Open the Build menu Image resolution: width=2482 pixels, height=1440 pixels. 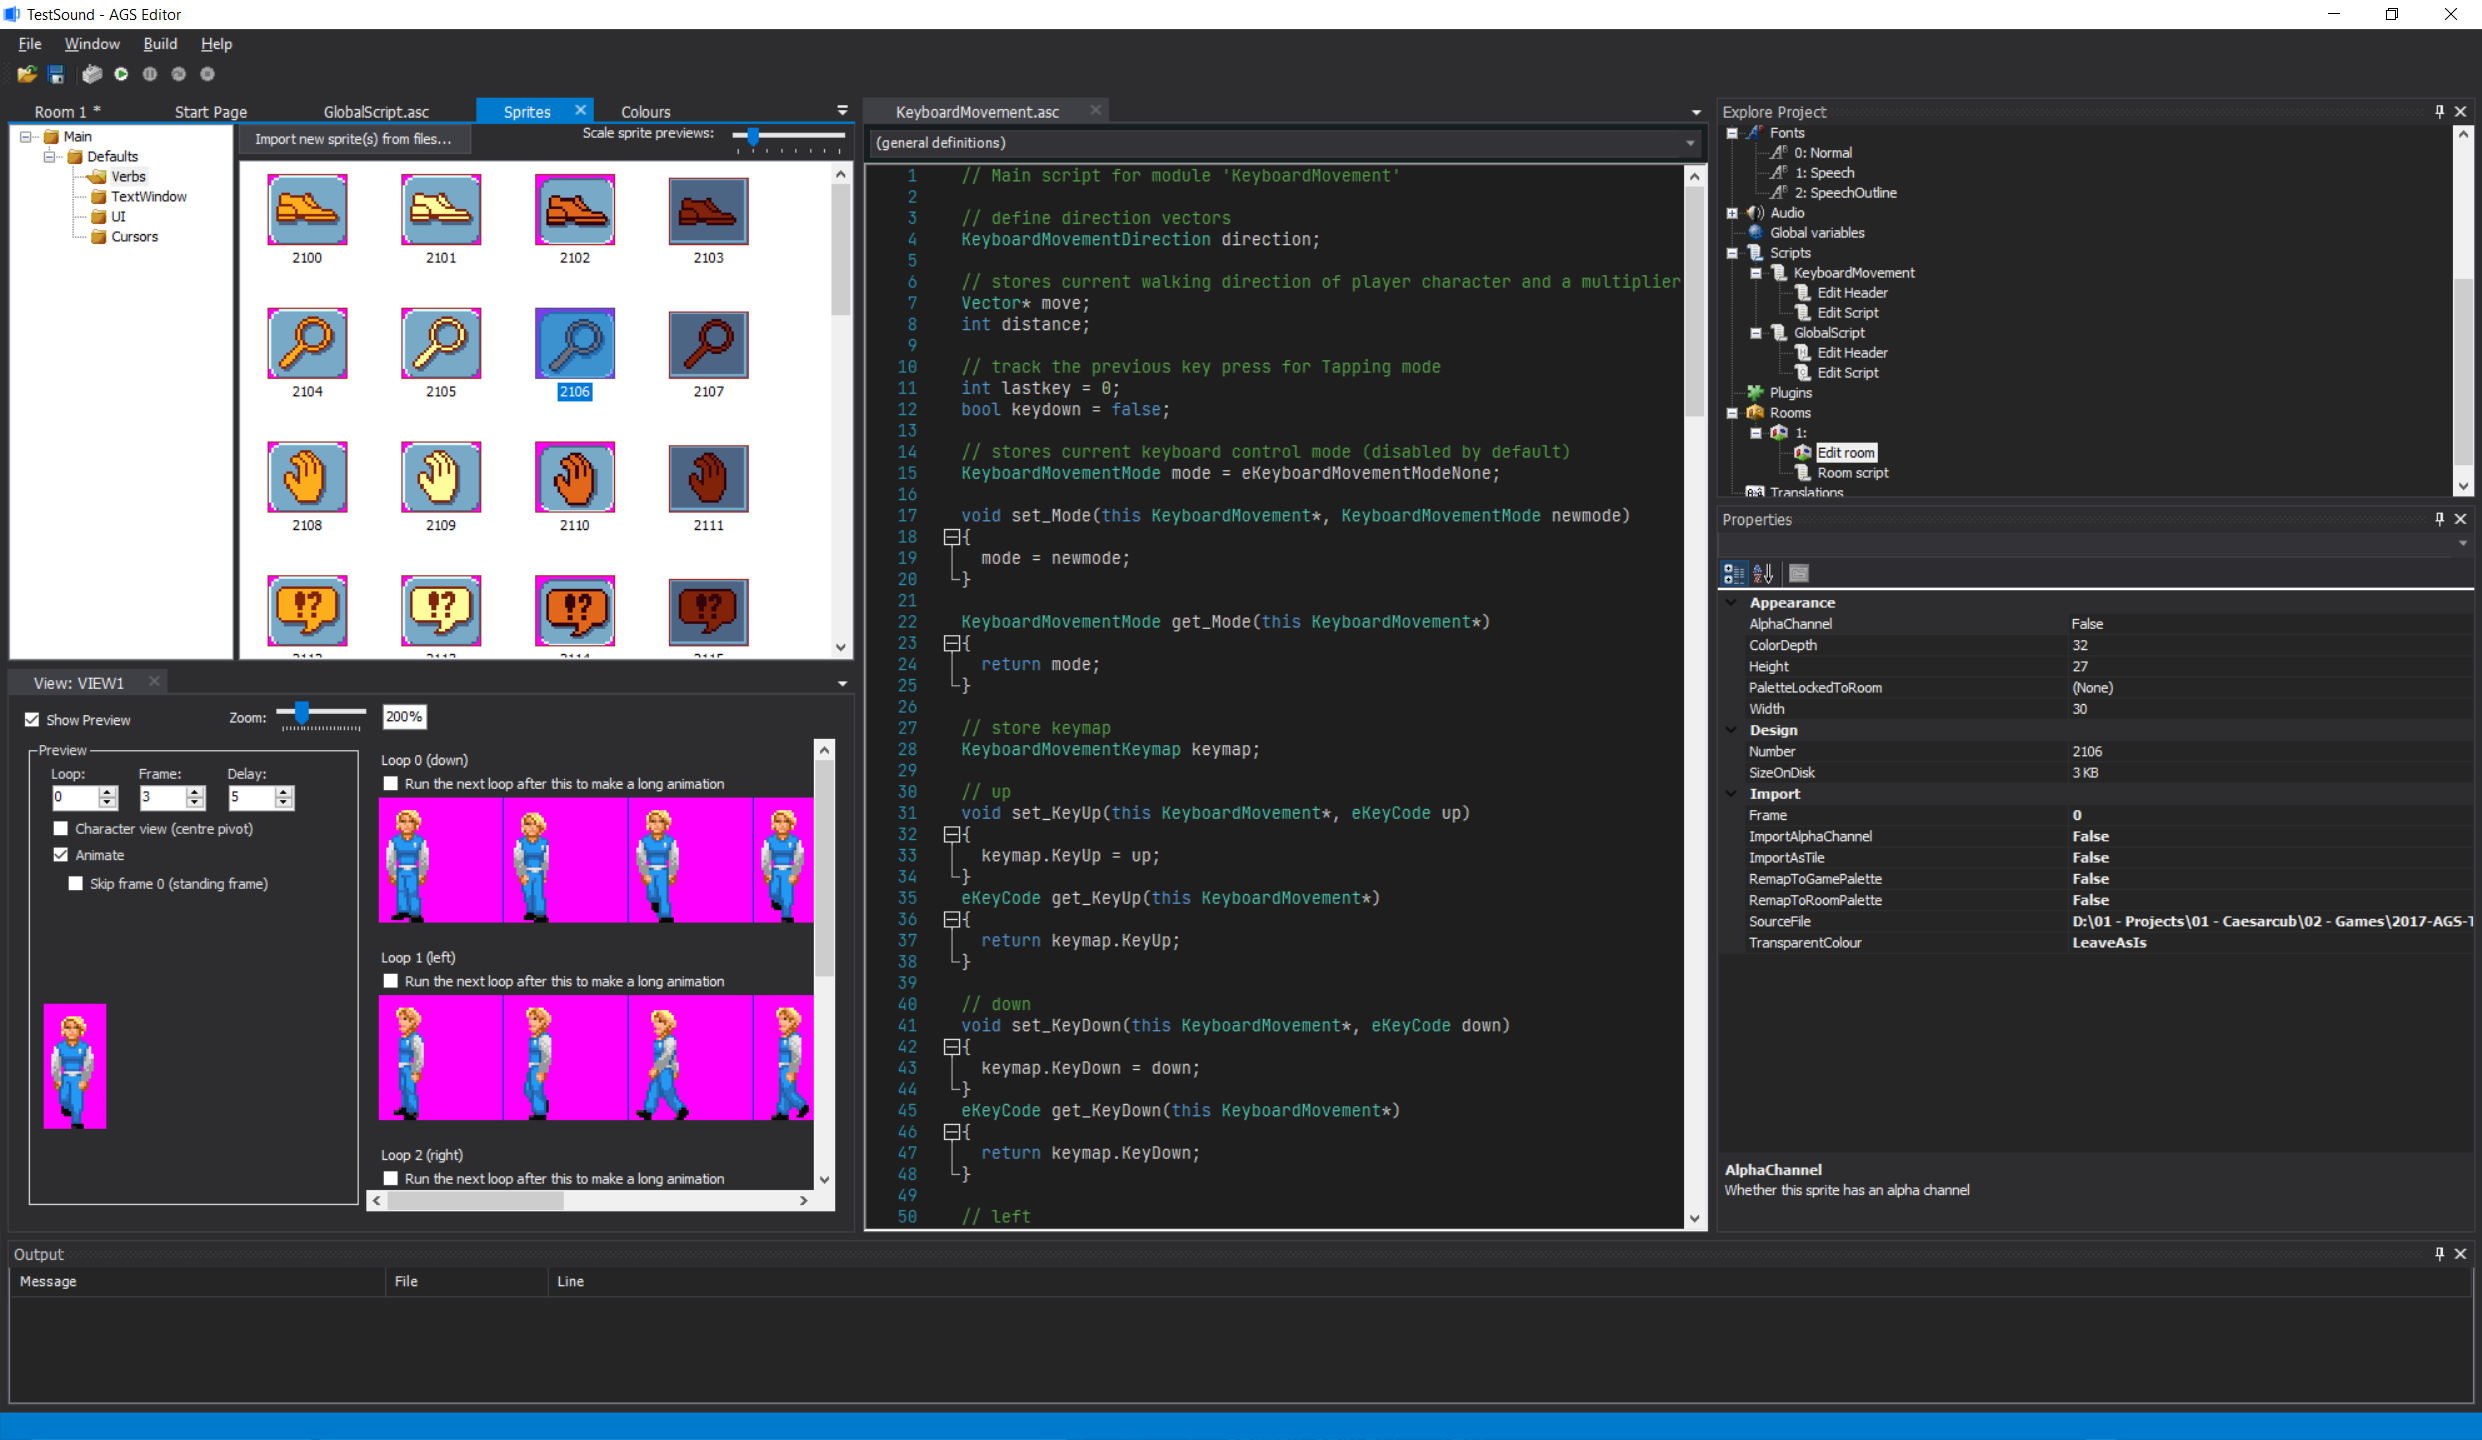click(160, 43)
